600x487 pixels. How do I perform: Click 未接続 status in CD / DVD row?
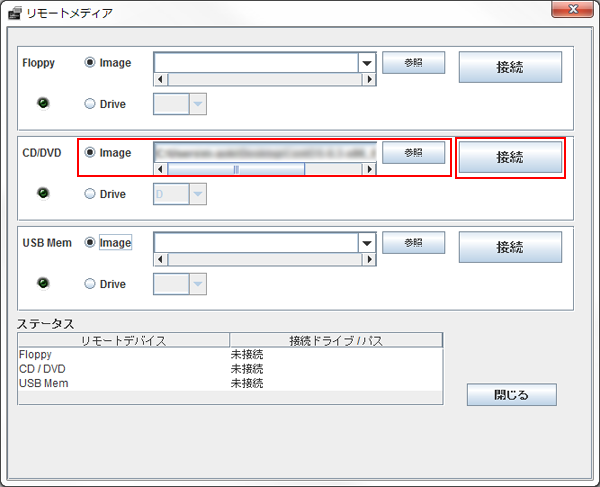(x=247, y=369)
